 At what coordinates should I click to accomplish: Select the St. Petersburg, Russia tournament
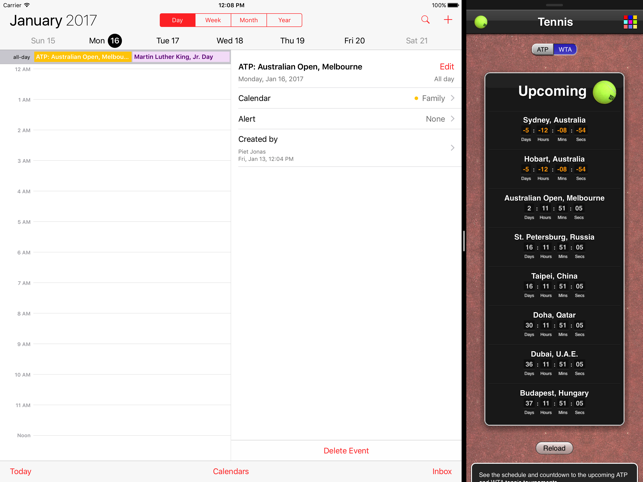554,246
